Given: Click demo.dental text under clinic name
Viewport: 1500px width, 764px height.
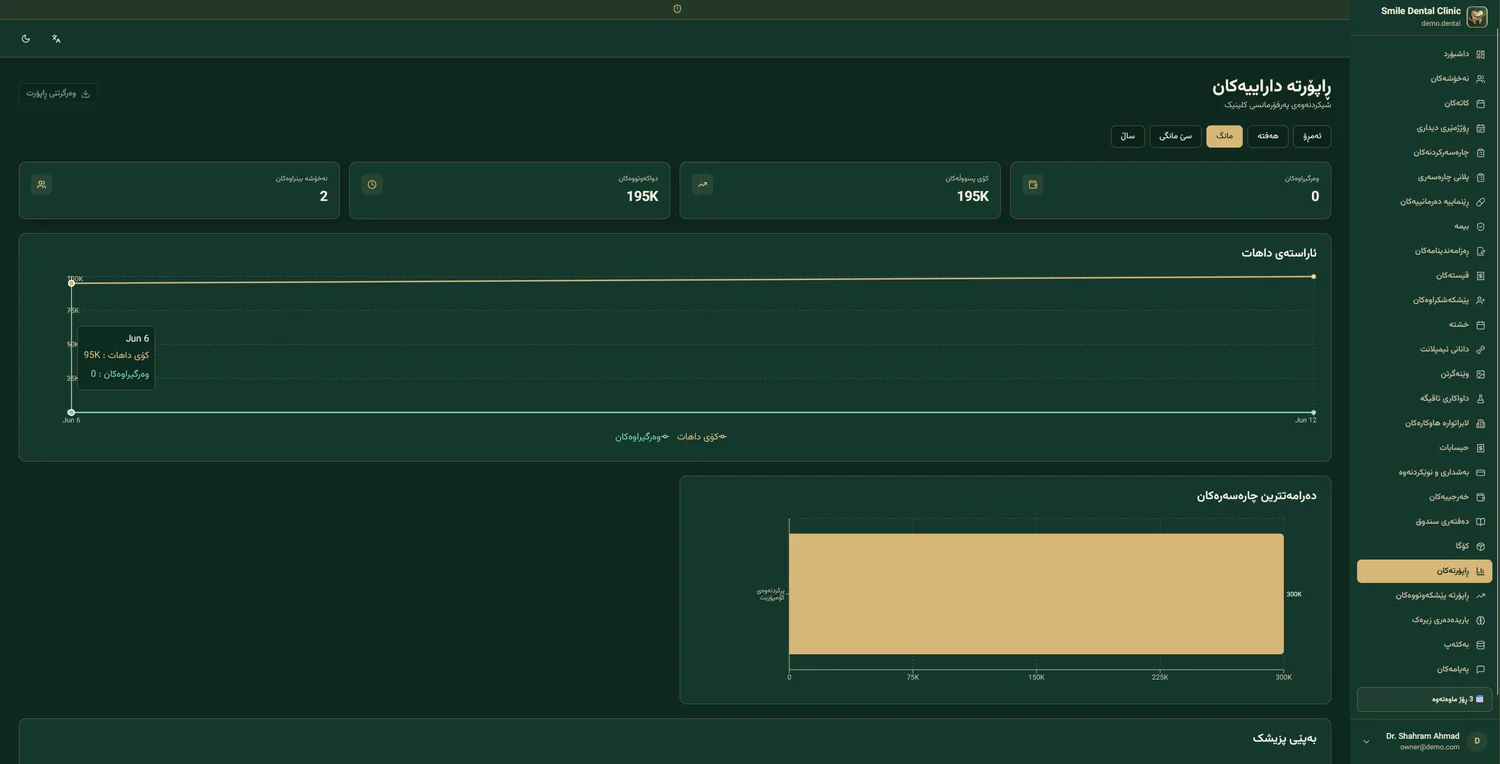Looking at the screenshot, I should click(x=1440, y=23).
